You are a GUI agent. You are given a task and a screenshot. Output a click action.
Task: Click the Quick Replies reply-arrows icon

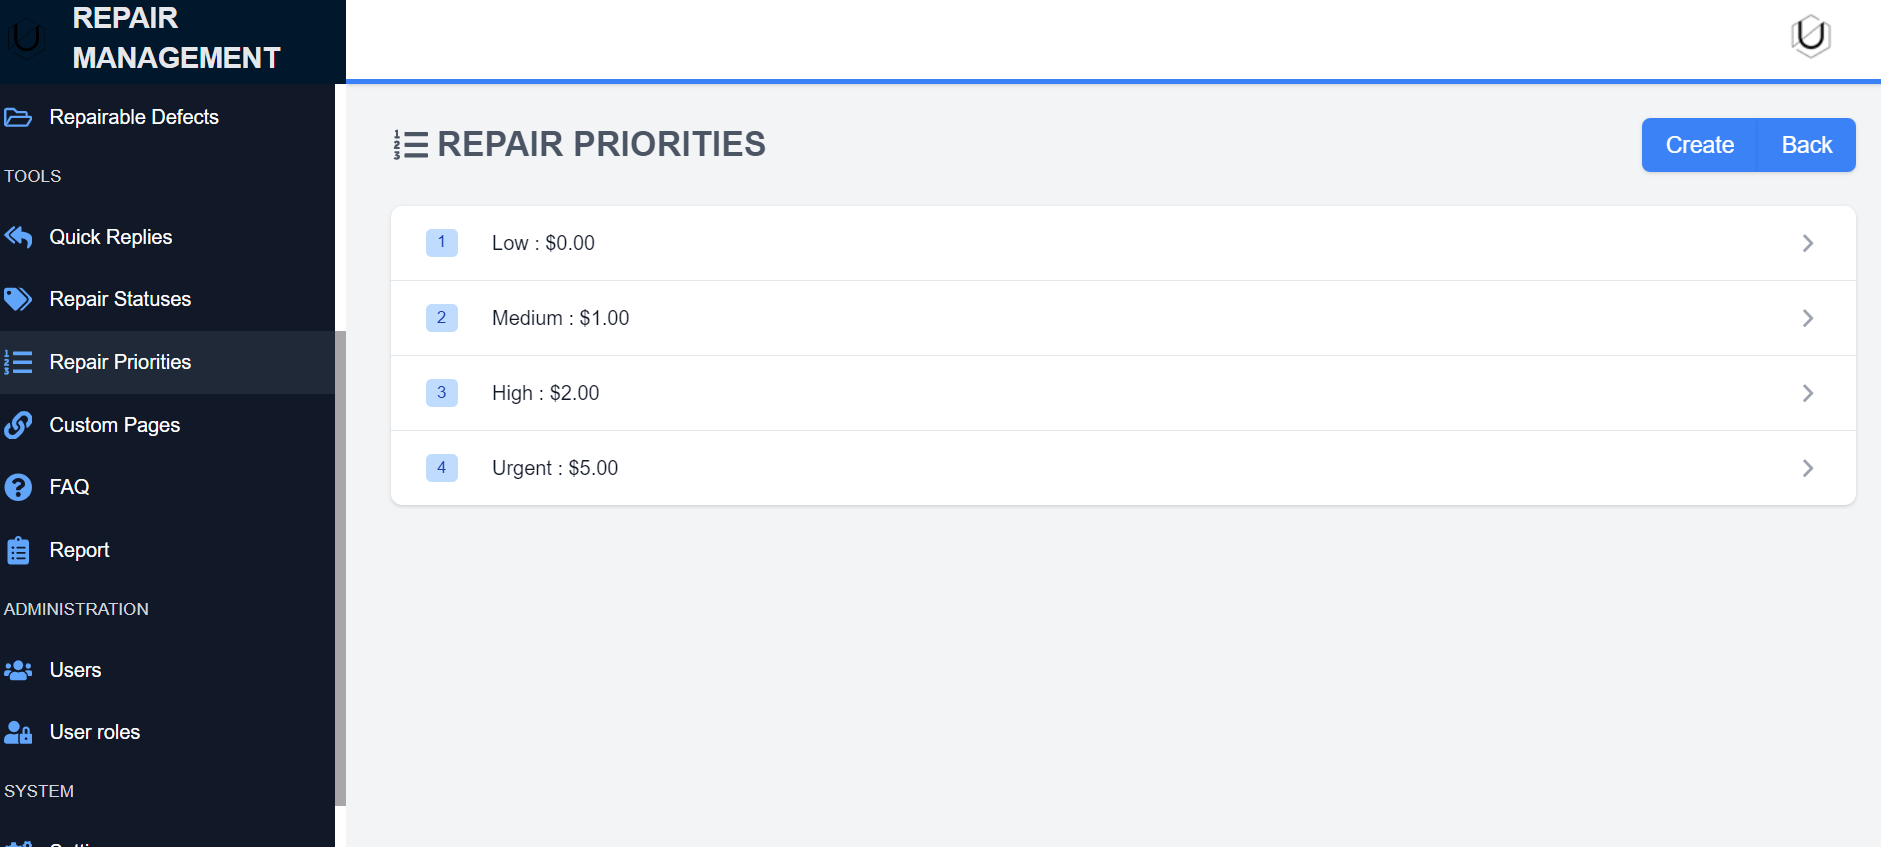pyautogui.click(x=18, y=237)
